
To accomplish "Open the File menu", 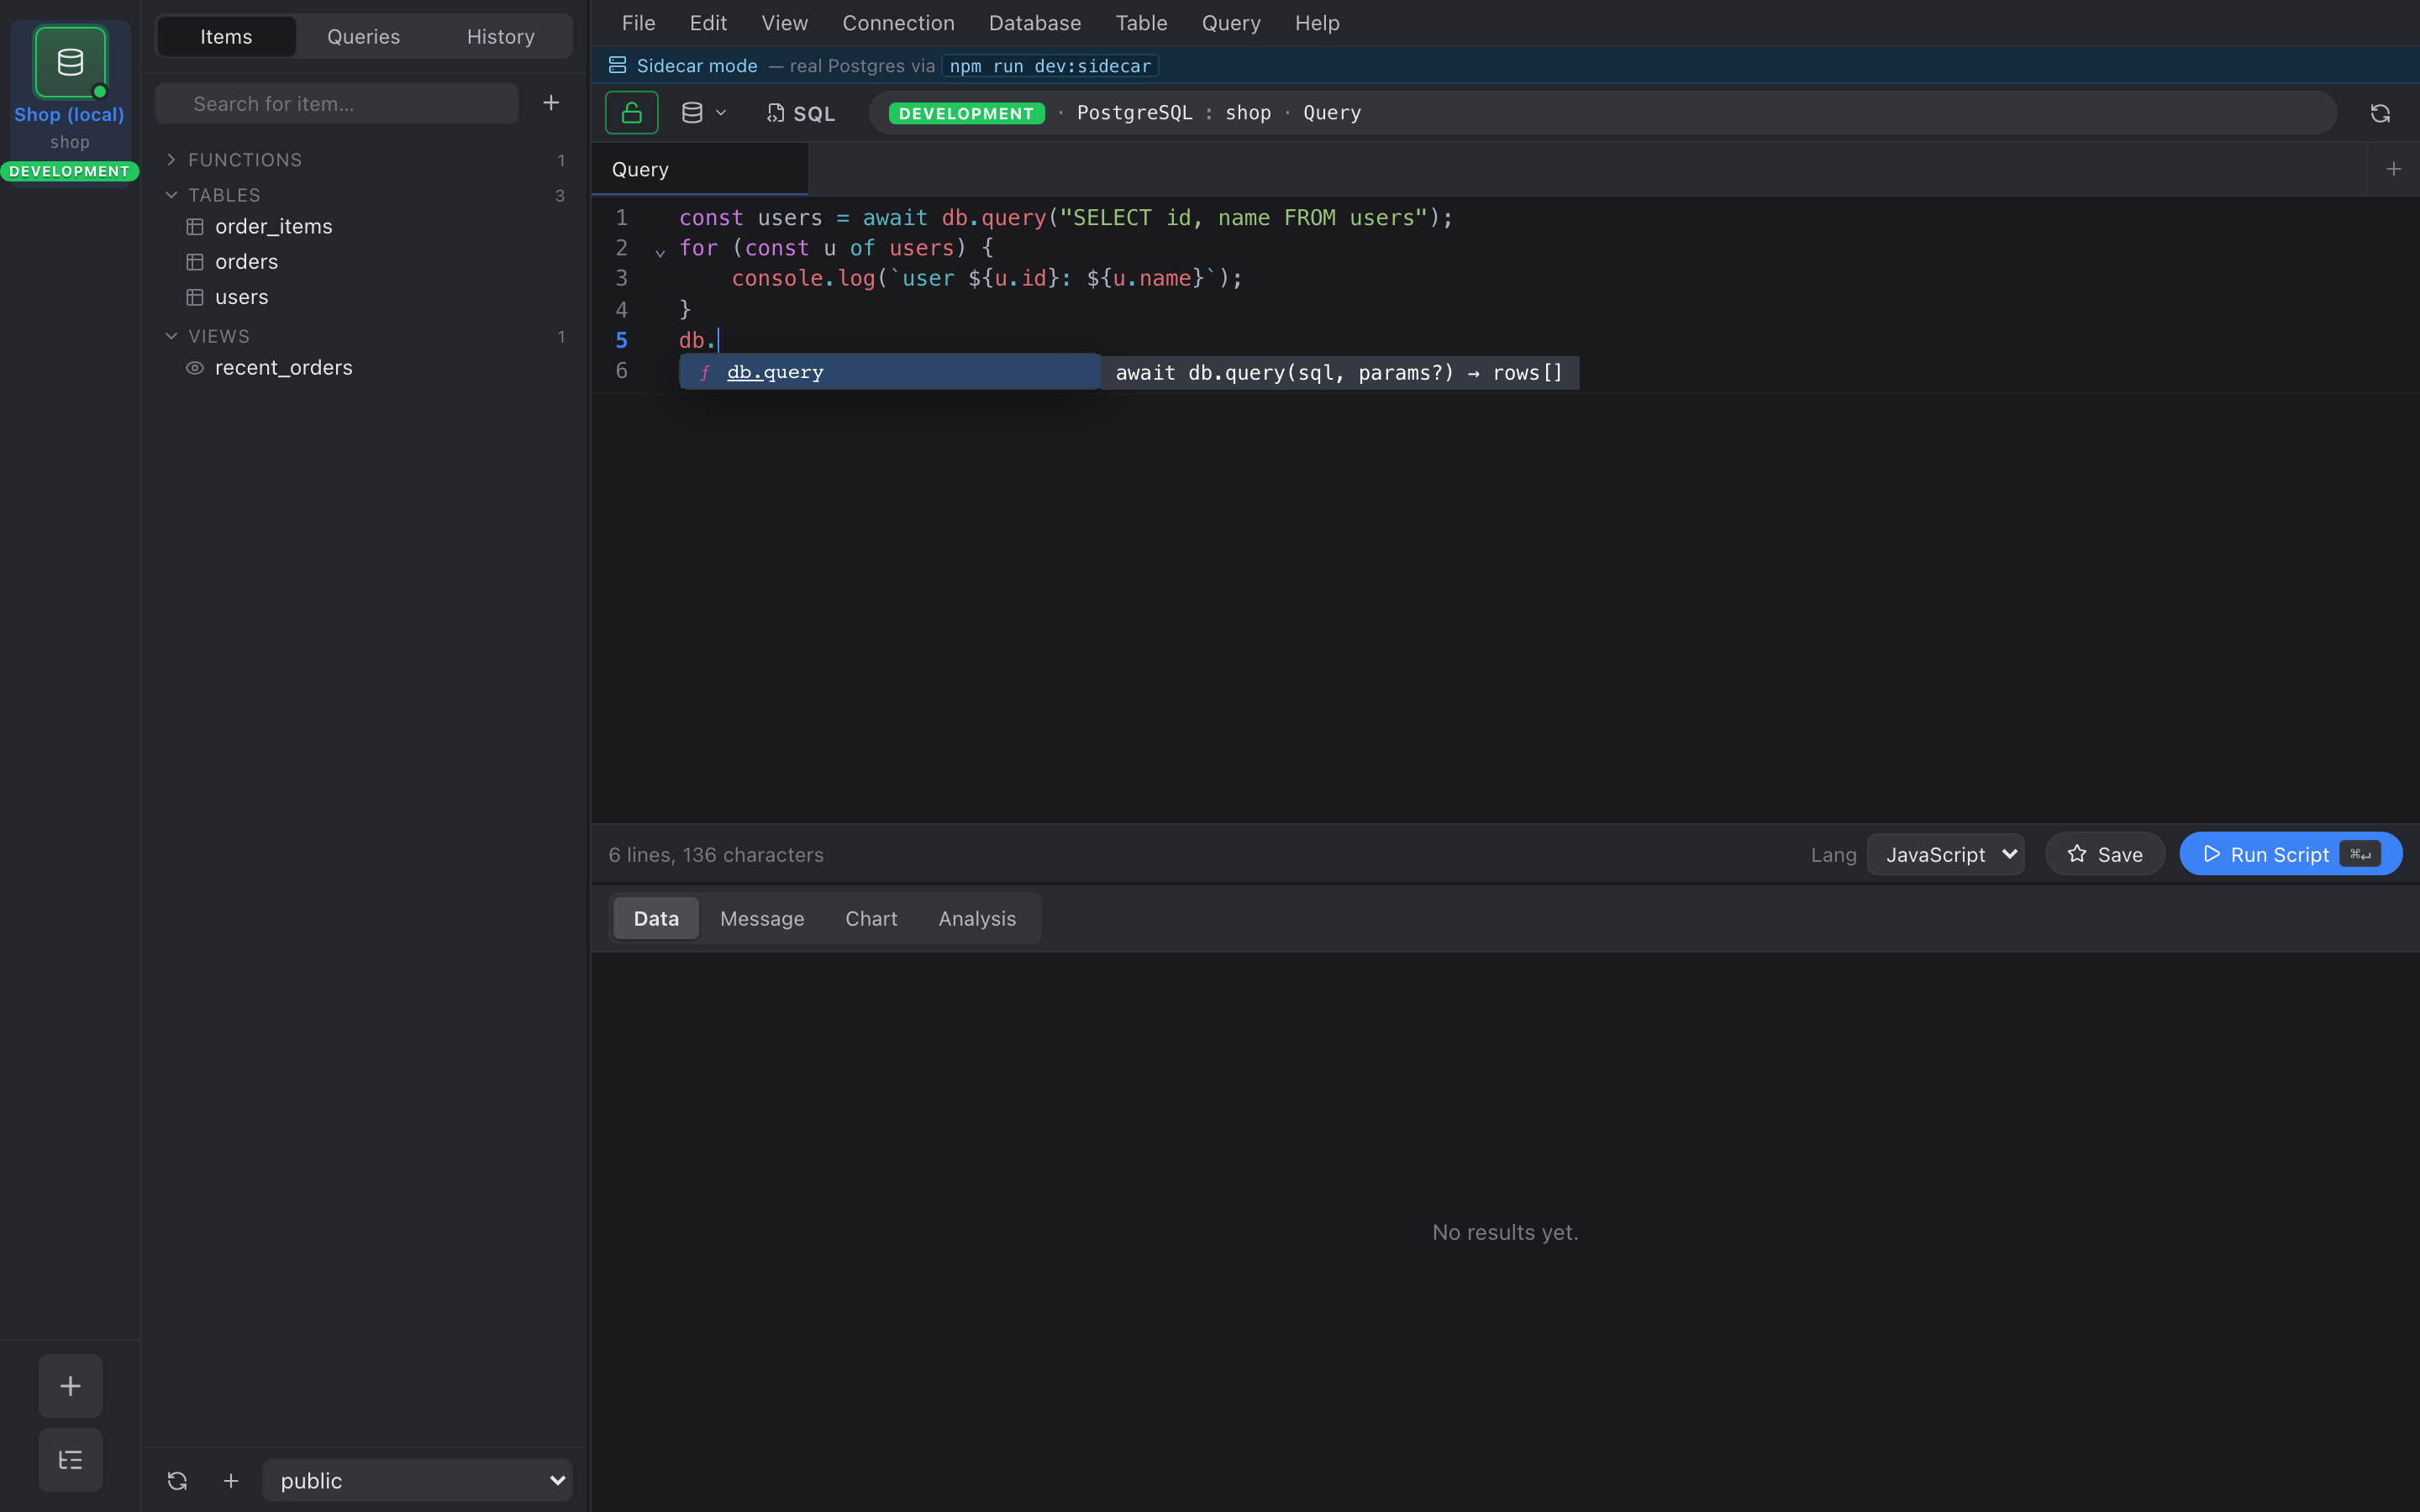I will point(638,23).
